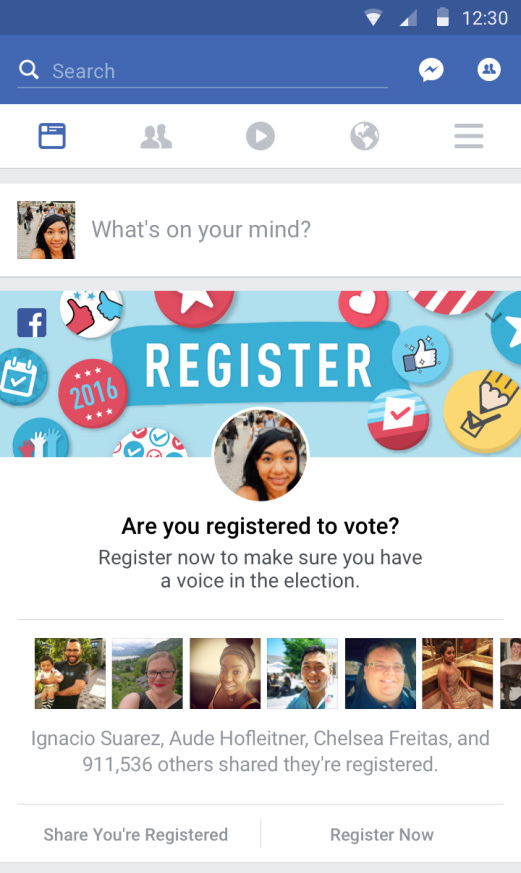
Task: Tap the circular profile picture on banner
Action: click(260, 454)
